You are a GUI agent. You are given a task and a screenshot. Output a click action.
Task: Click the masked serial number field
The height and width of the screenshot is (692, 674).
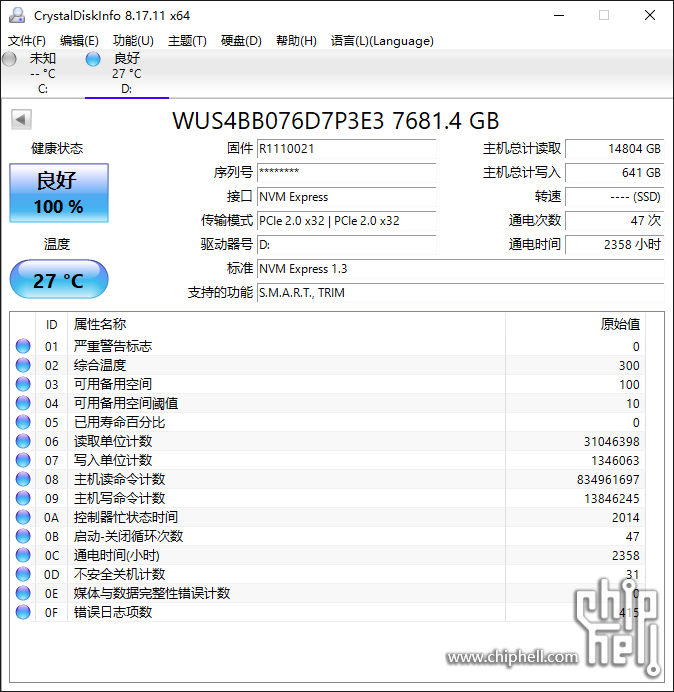tap(346, 173)
